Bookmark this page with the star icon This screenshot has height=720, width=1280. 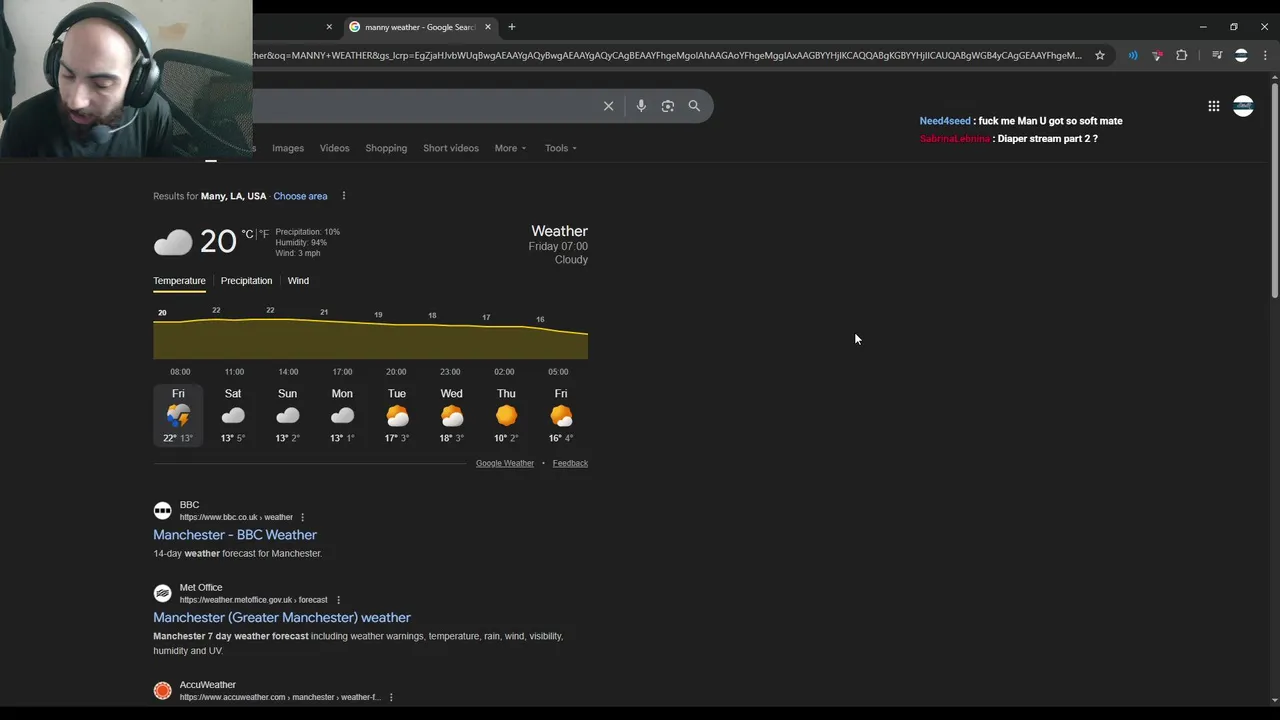pyautogui.click(x=1100, y=55)
